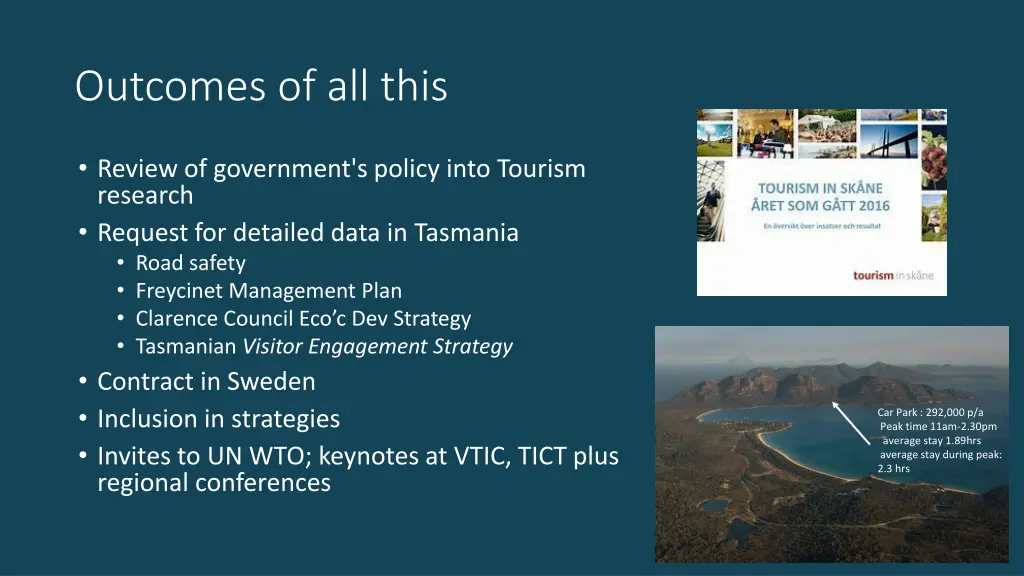
Task: Click the 'Request for detailed data in Tasmania' bullet
Action: point(308,232)
